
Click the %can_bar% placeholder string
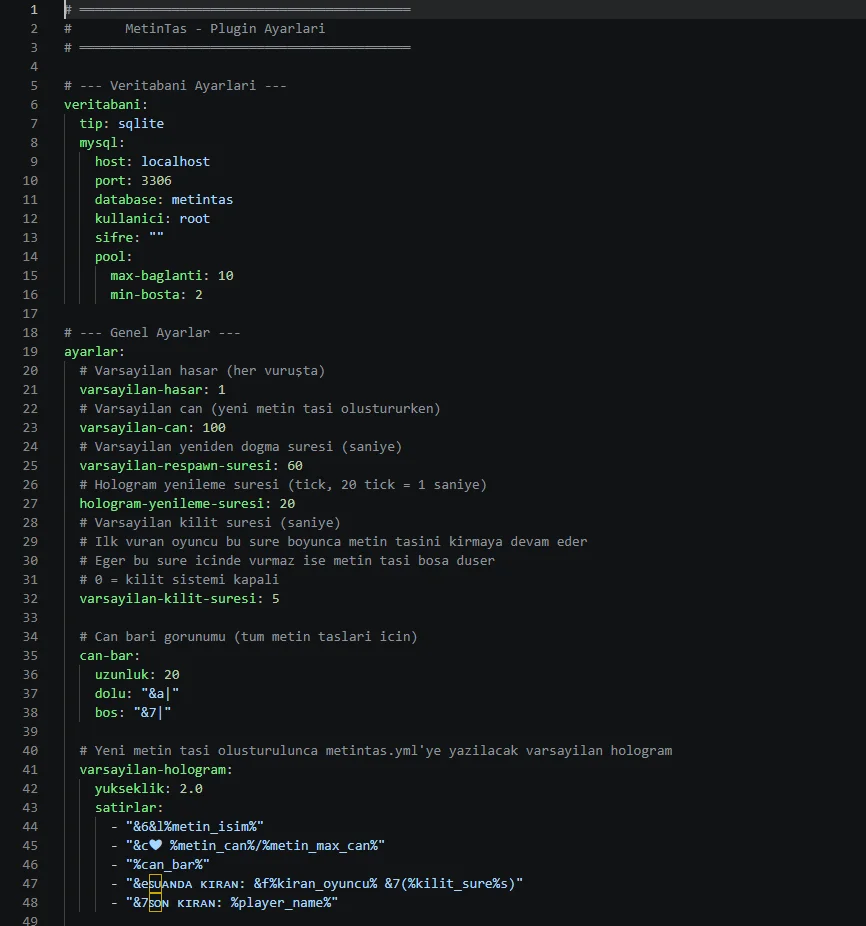168,865
